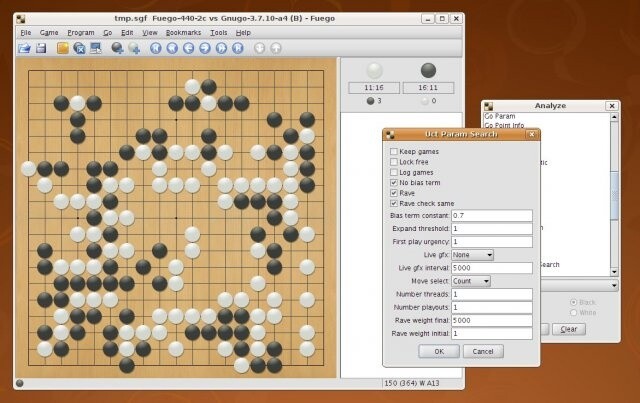The height and width of the screenshot is (403, 640).
Task: Select the White radio button in Analyze
Action: pos(573,312)
